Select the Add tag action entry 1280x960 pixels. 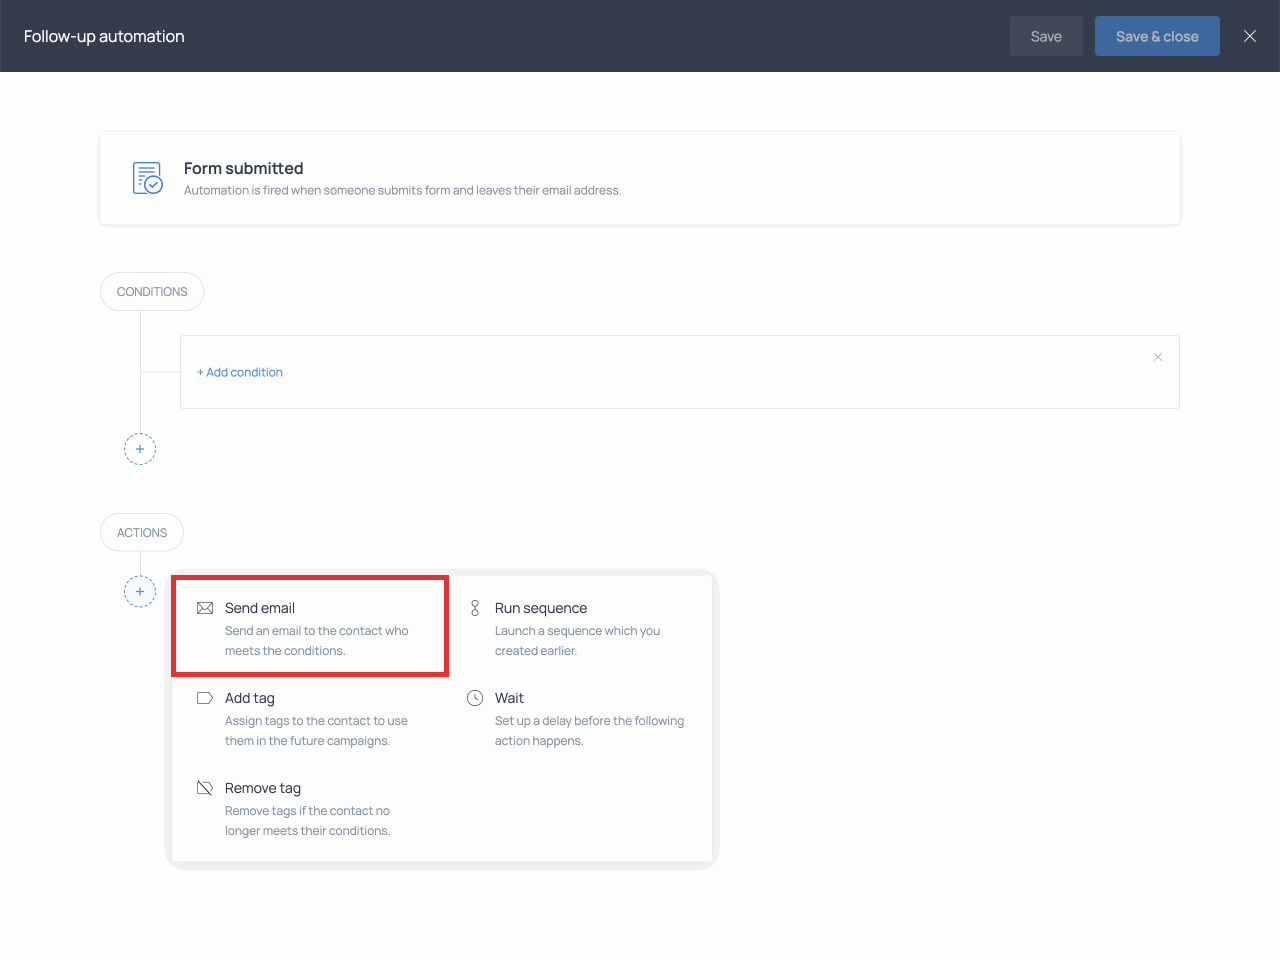pos(250,697)
